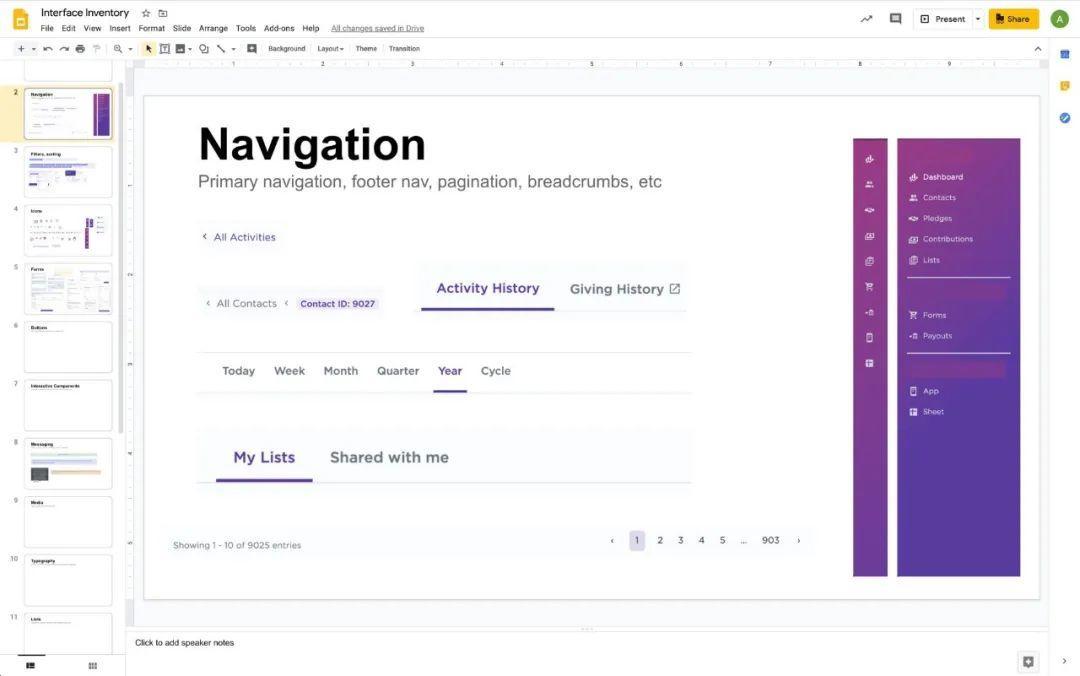Expand the zoom level dropdown
The height and width of the screenshot is (676, 1080).
tap(129, 49)
